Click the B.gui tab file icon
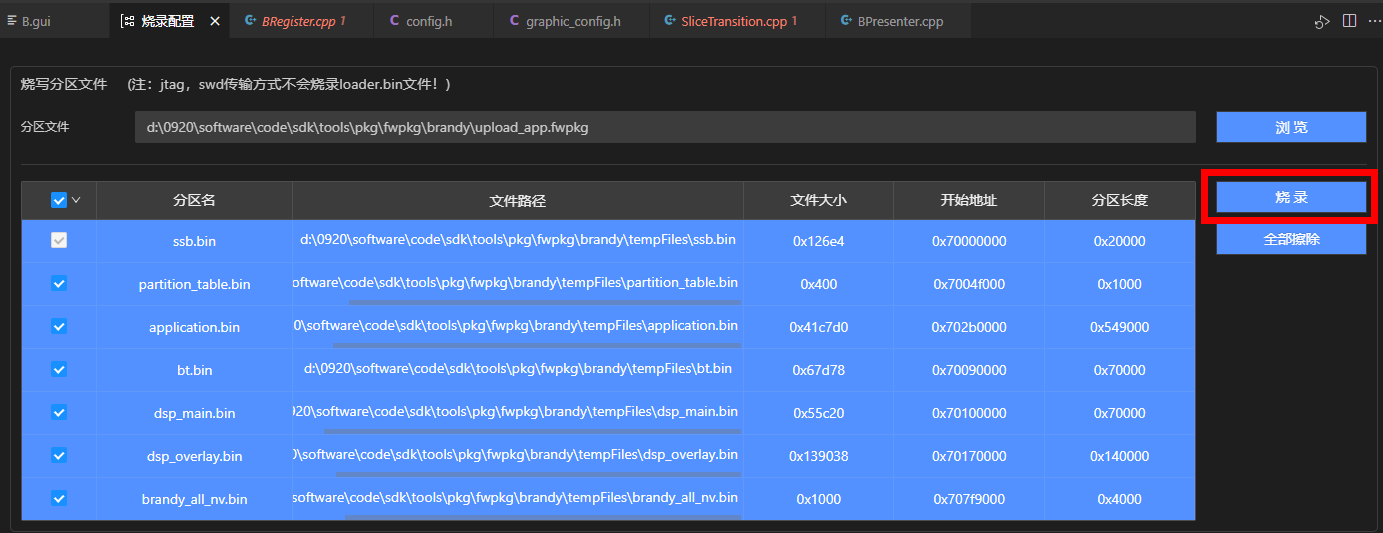The height and width of the screenshot is (533, 1383). click(12, 21)
